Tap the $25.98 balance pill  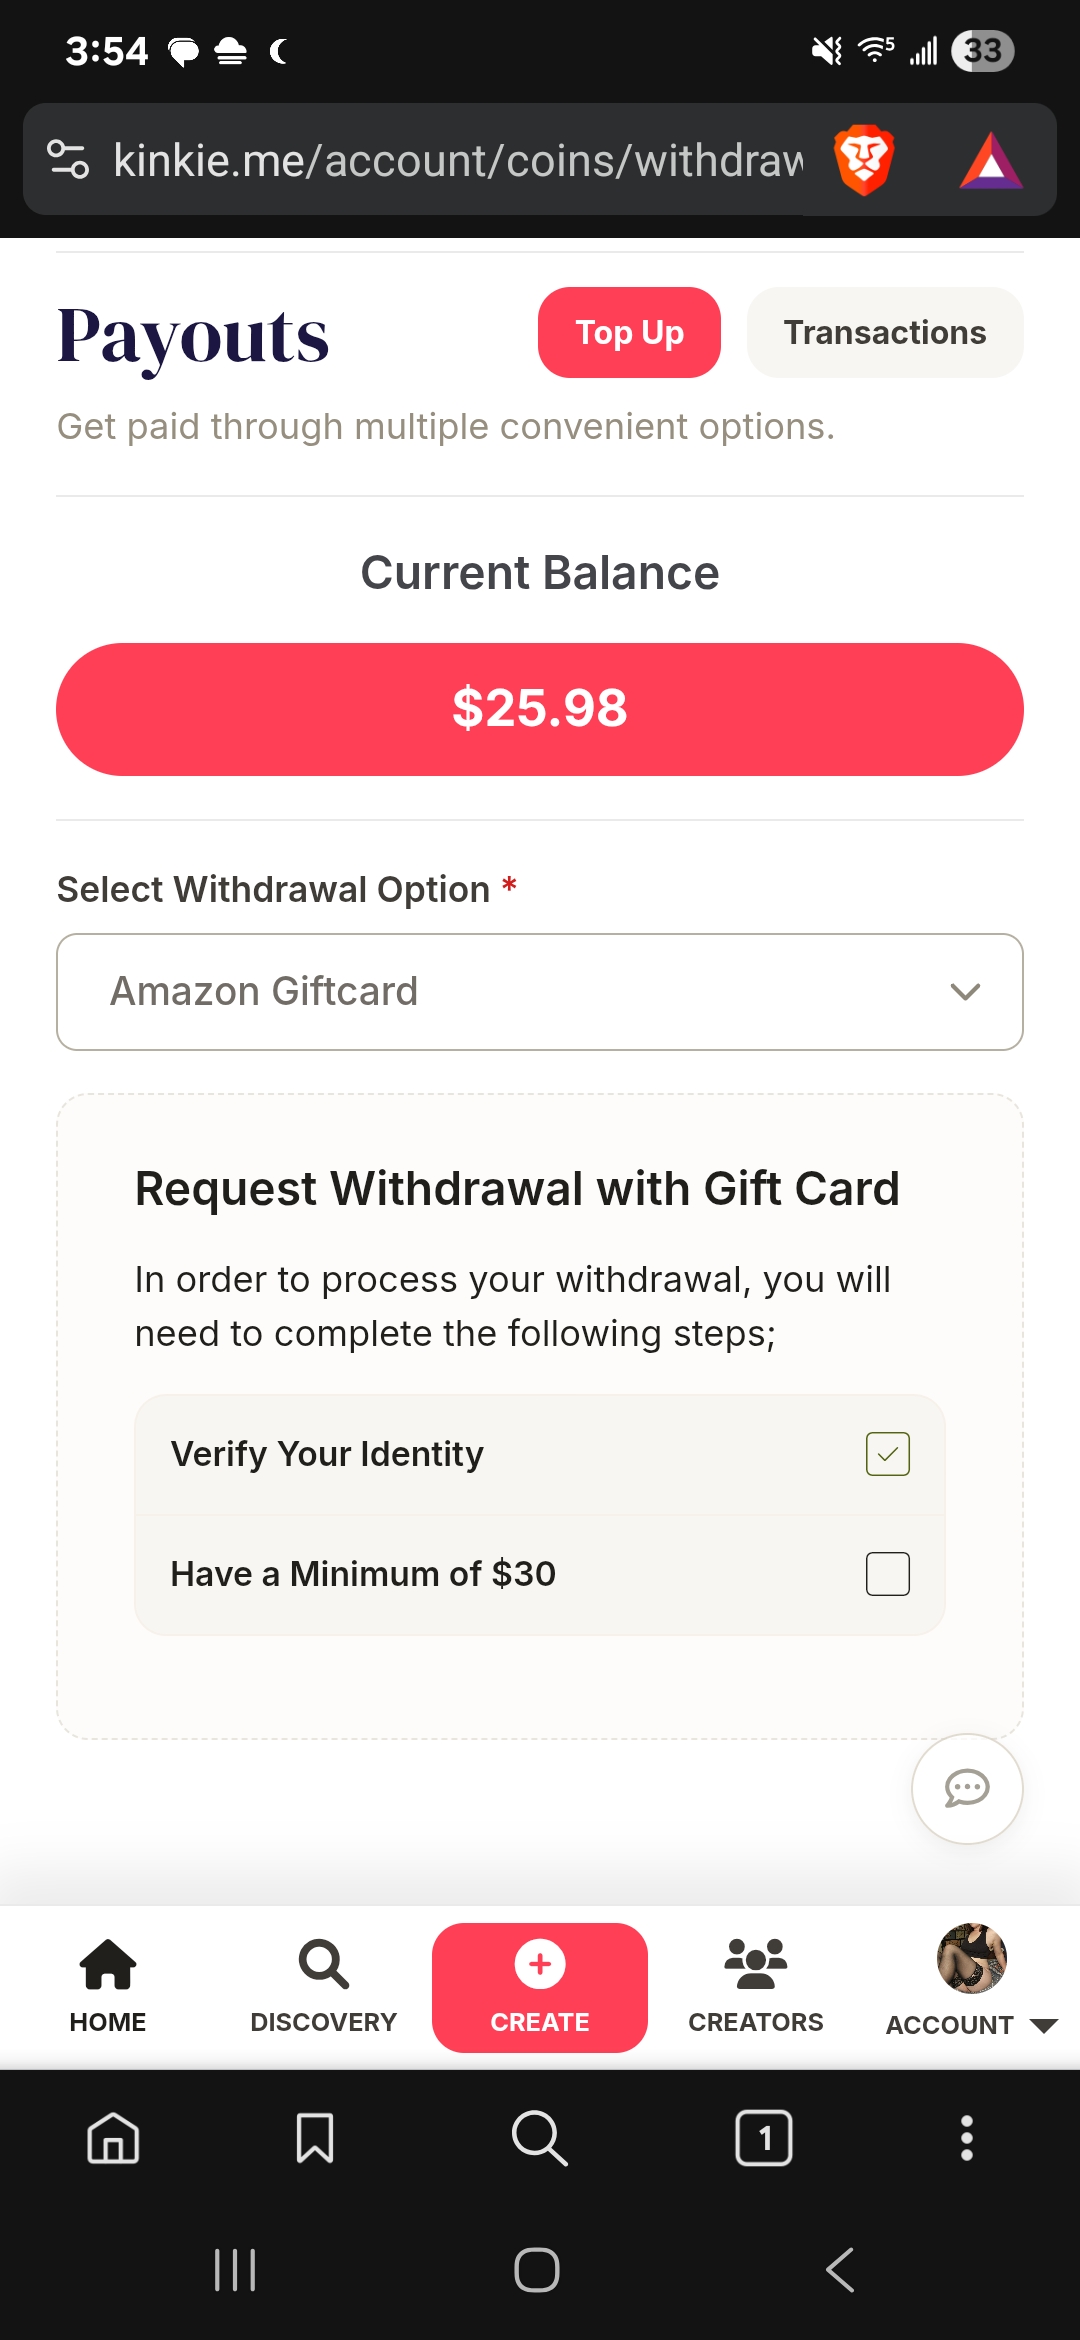(540, 709)
